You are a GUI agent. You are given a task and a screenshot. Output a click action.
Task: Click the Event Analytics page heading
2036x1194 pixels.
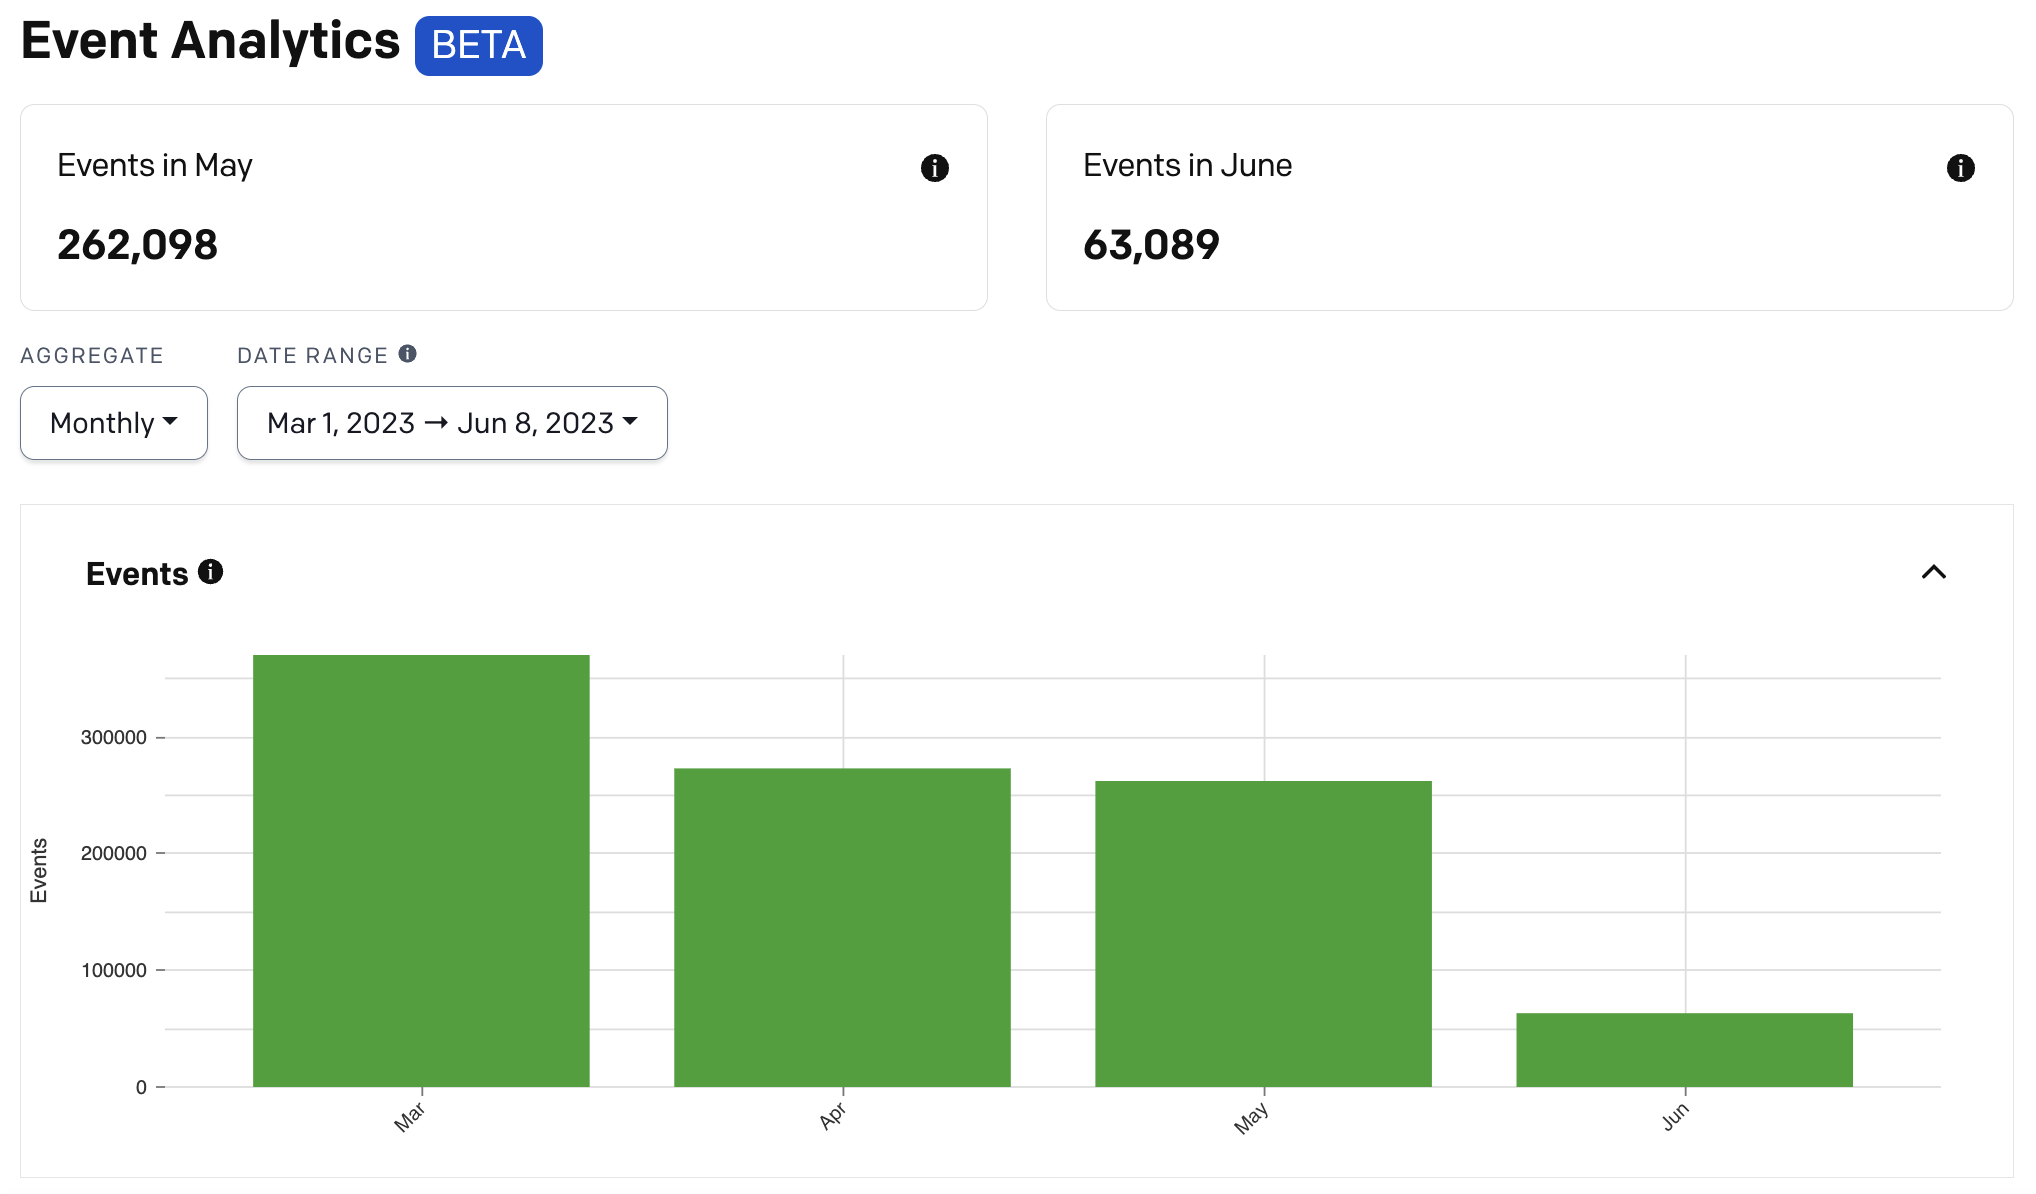tap(210, 42)
